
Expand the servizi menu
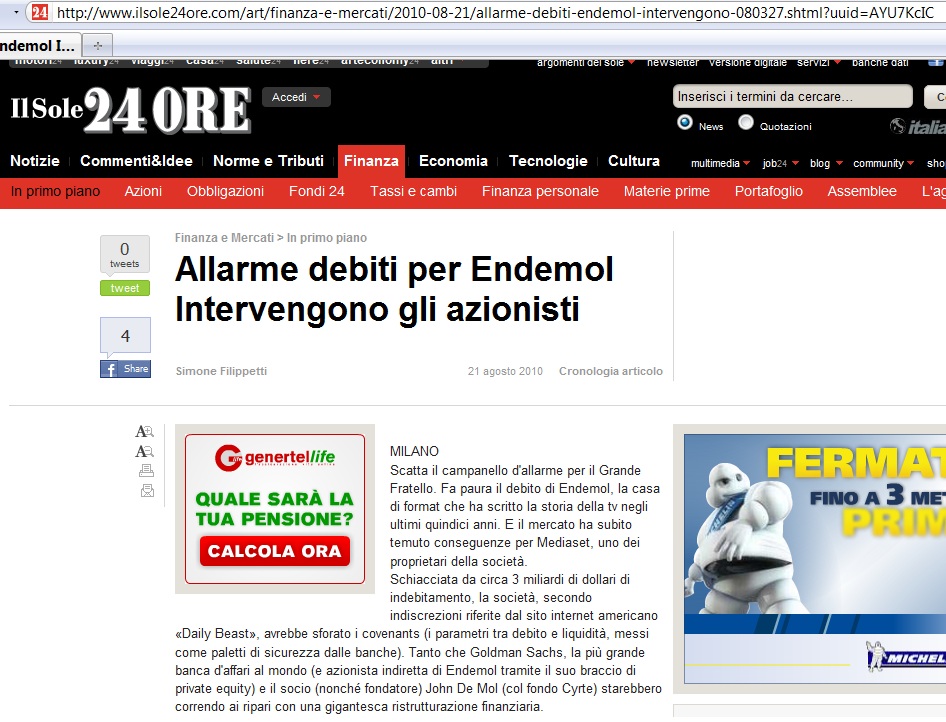[x=819, y=62]
